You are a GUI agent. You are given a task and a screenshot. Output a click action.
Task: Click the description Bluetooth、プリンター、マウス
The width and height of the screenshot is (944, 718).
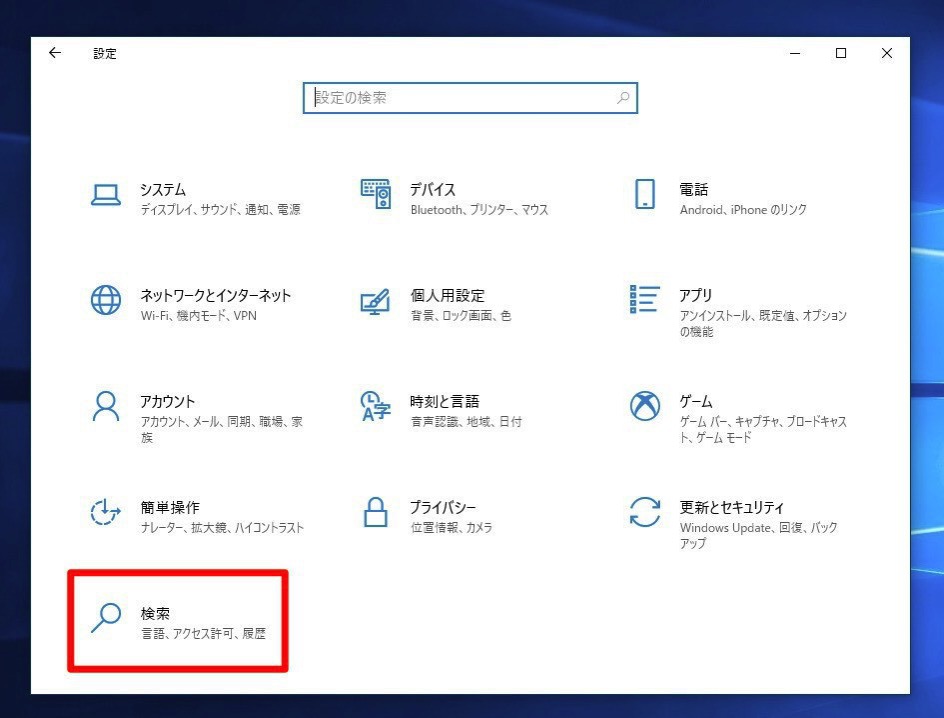(x=479, y=209)
